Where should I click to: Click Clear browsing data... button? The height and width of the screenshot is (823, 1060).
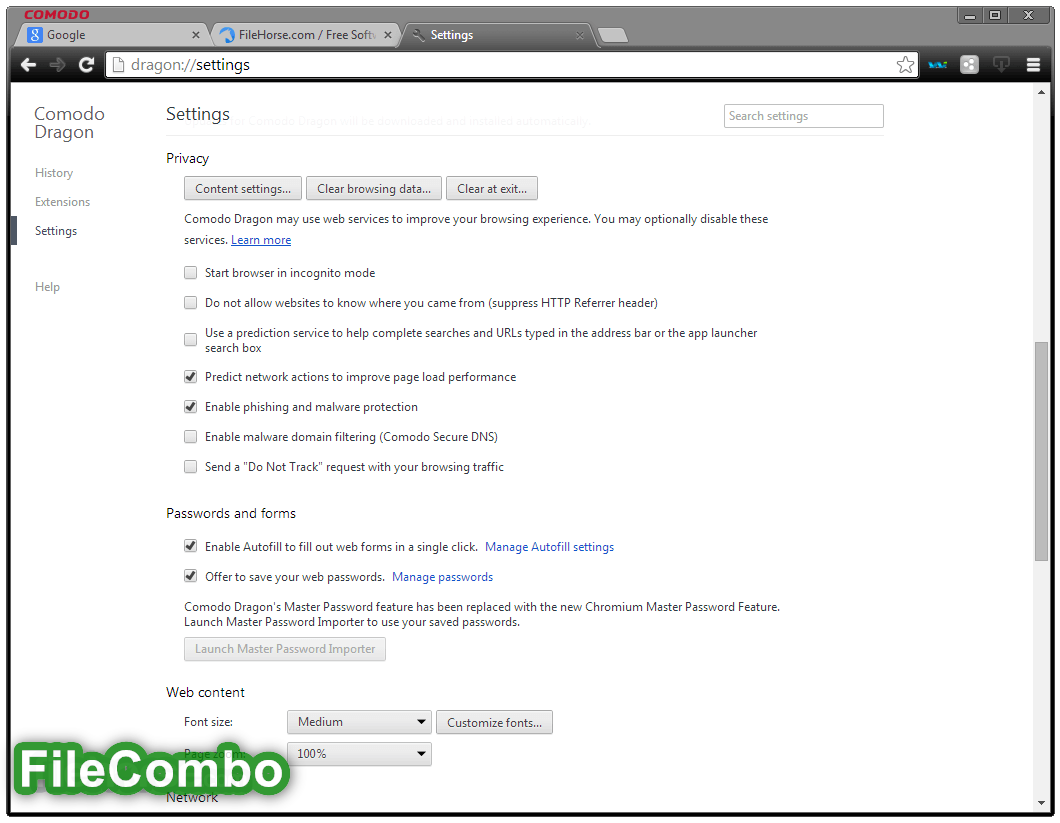pos(374,189)
